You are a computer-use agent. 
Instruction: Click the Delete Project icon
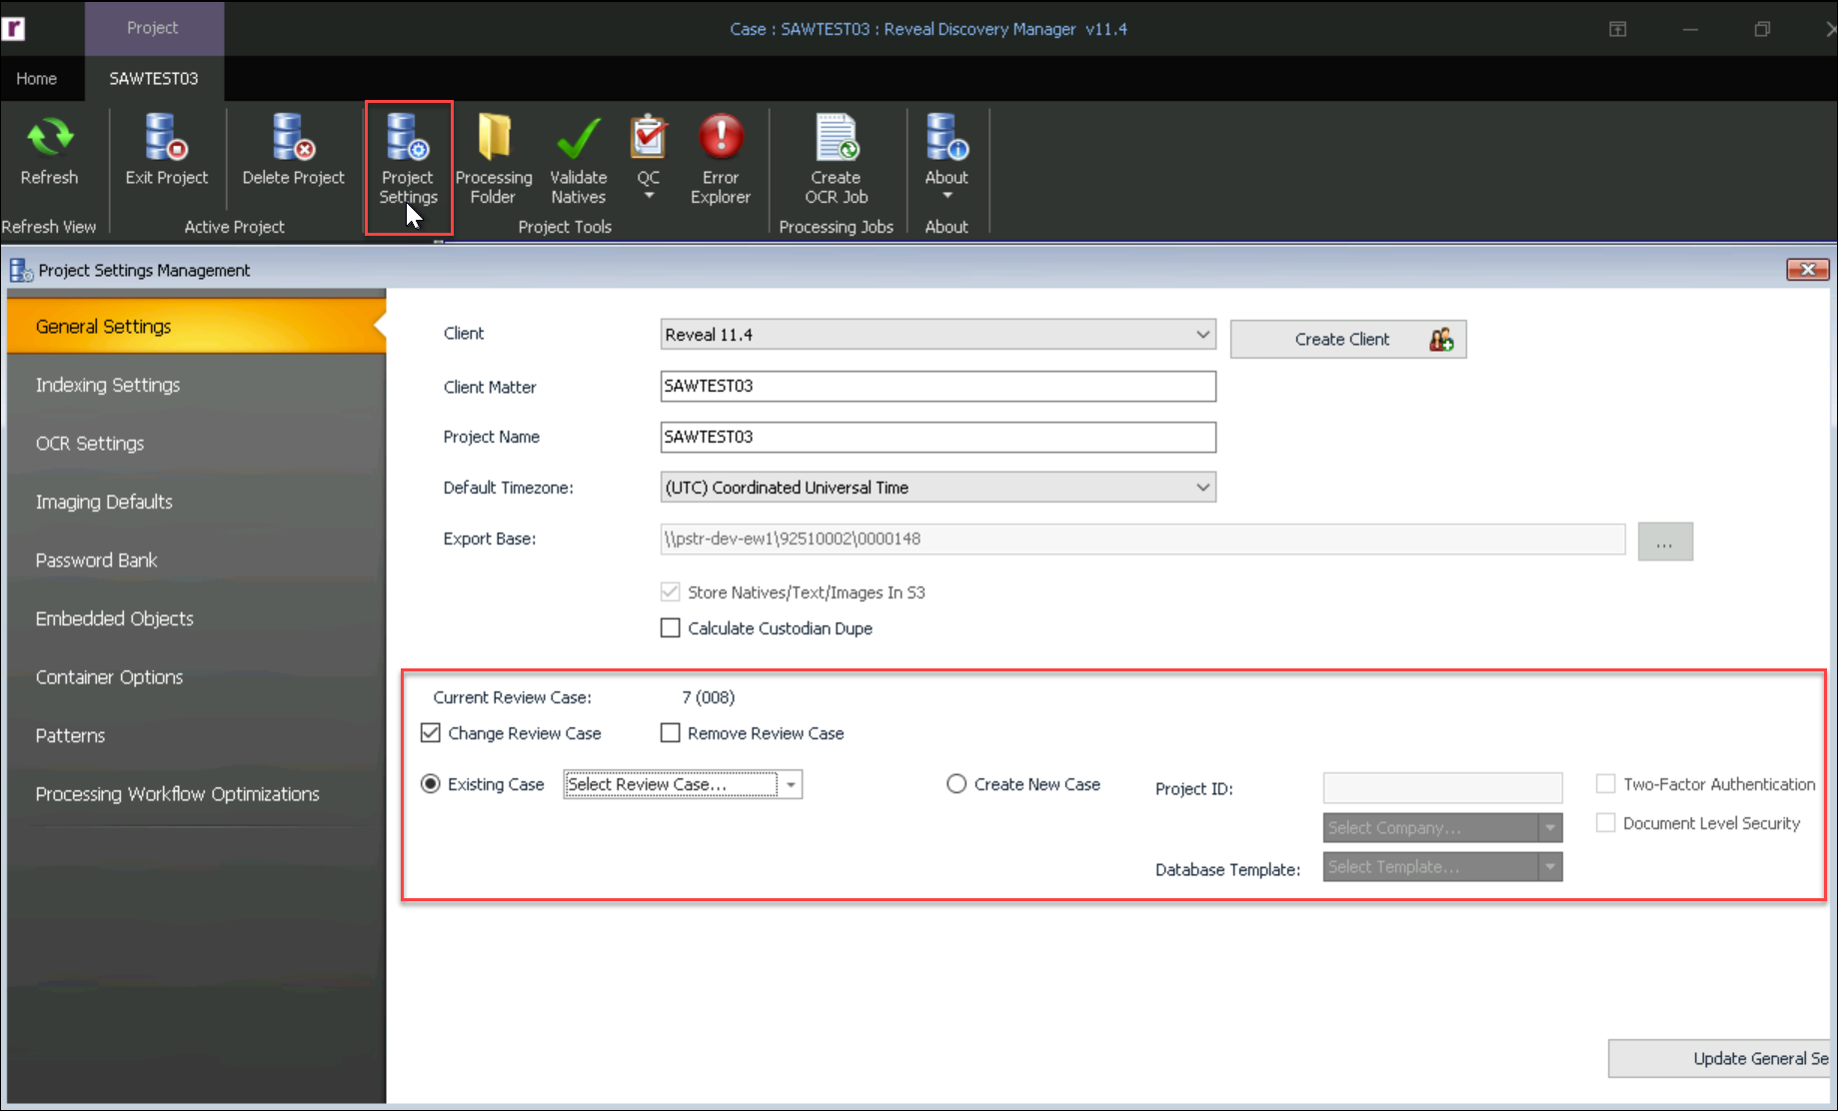tap(292, 150)
